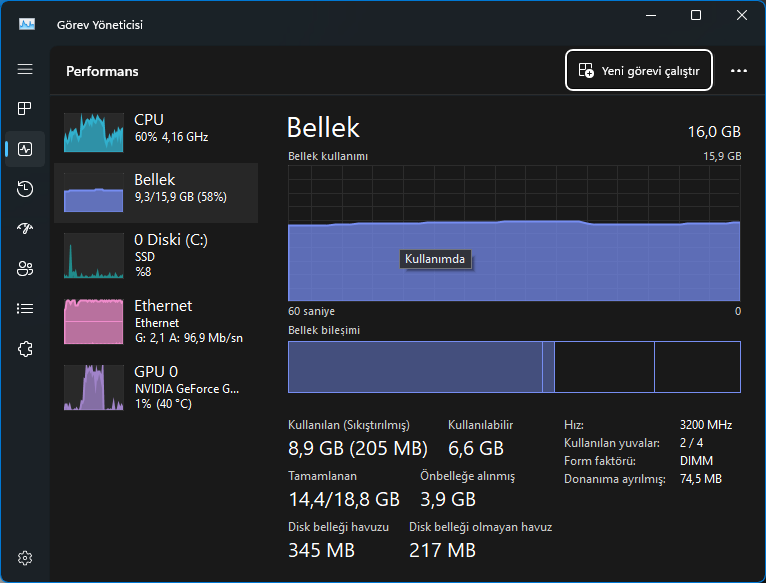766x583 pixels.
Task: Select the Performance sidebar icon
Action: pos(25,149)
